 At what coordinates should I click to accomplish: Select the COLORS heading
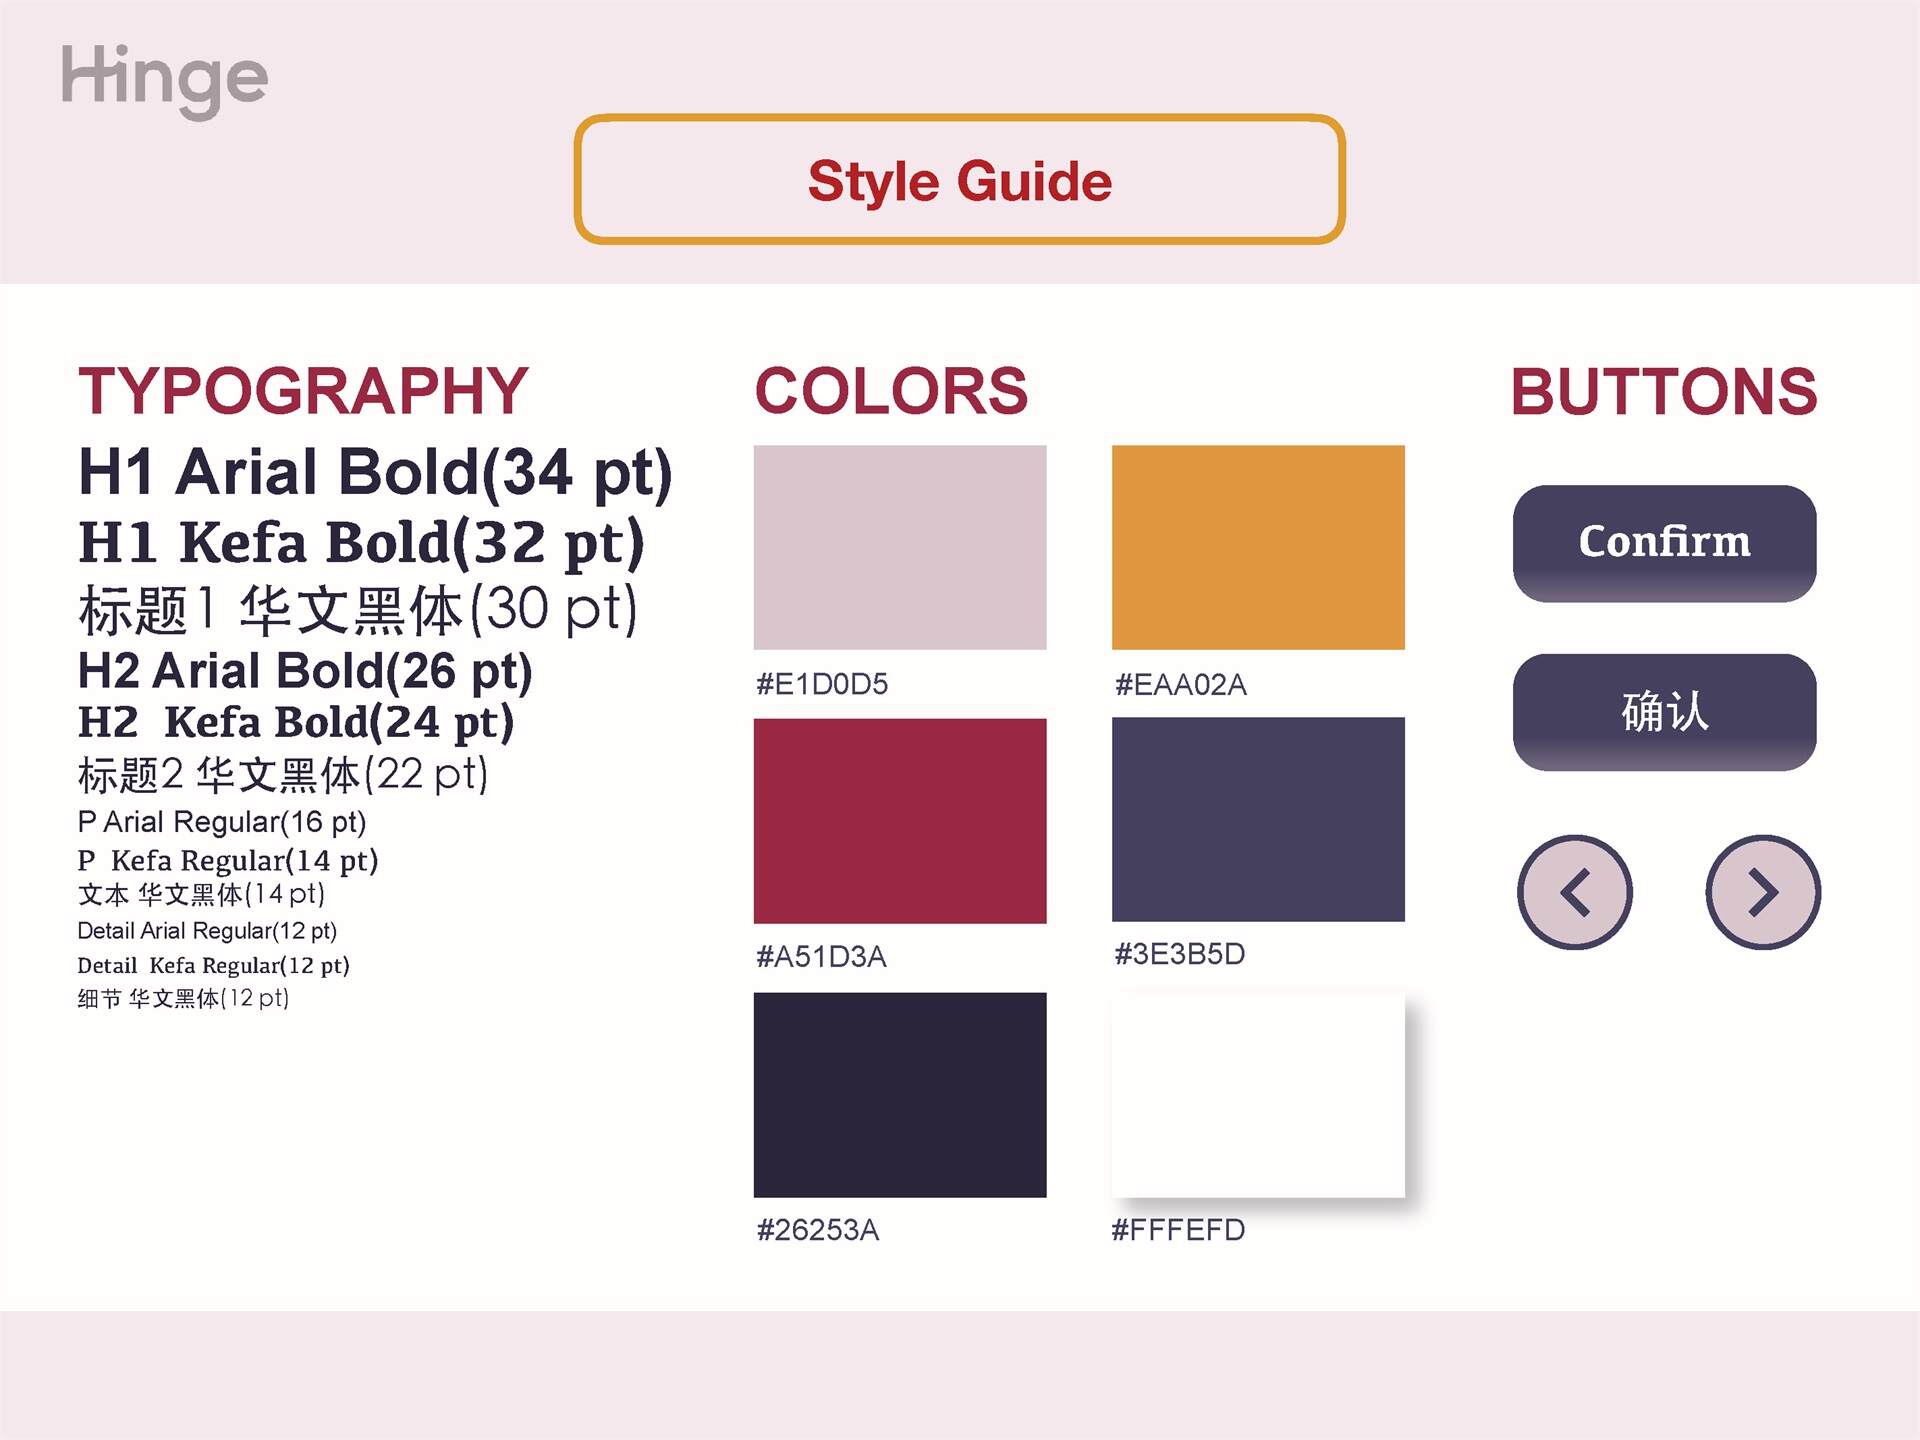(x=891, y=390)
